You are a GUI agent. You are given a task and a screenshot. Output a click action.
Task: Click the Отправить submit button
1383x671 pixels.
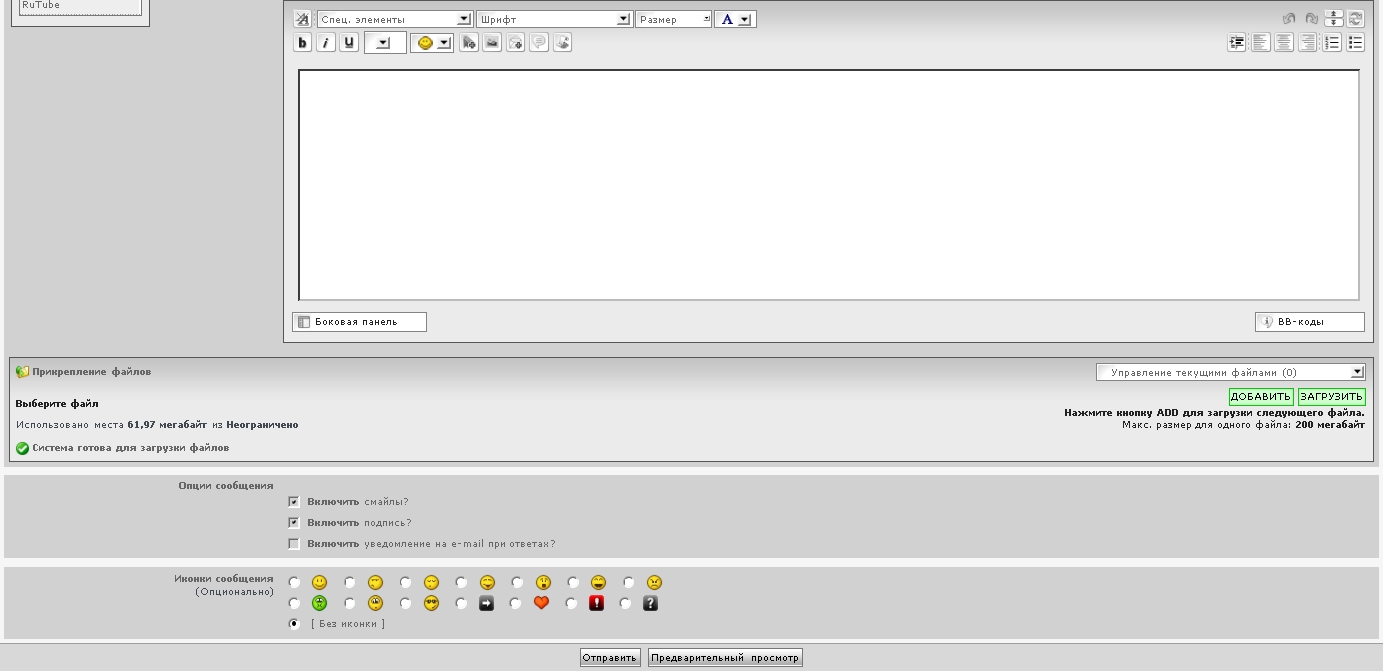coord(610,658)
